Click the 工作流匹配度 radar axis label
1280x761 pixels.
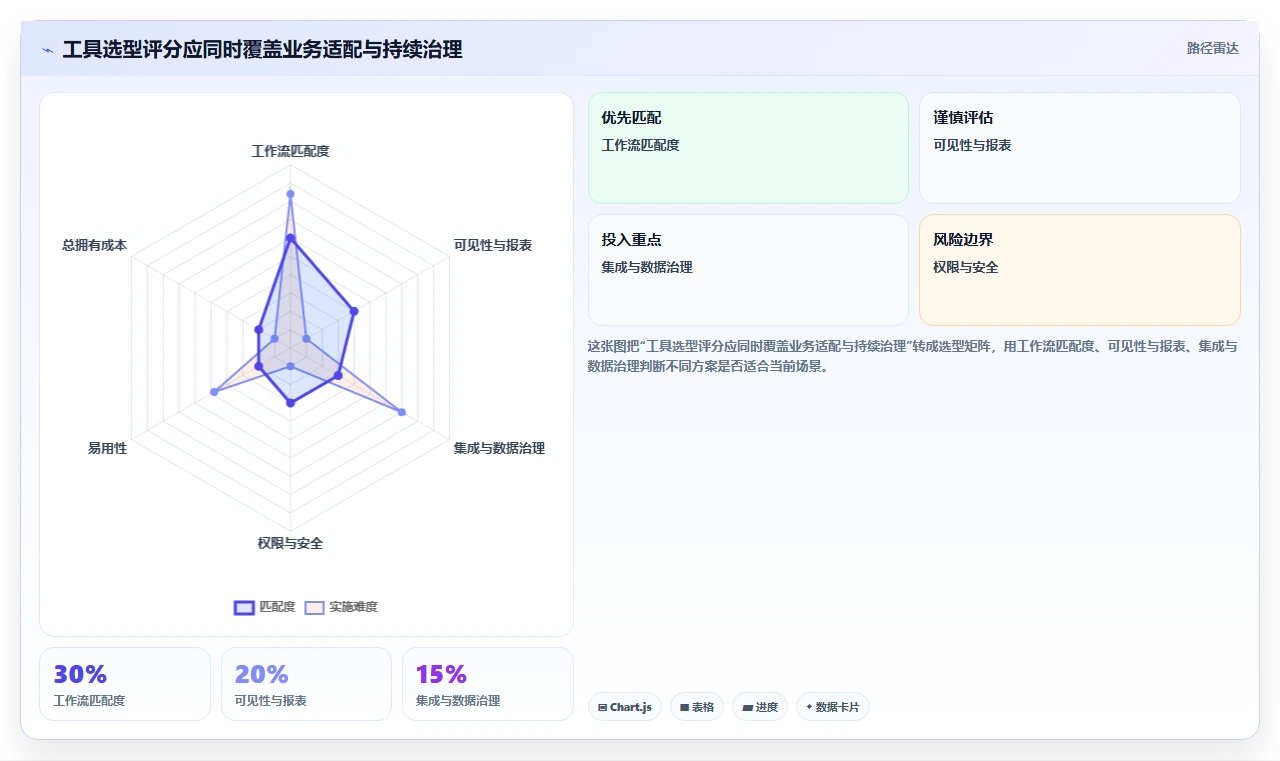(290, 151)
